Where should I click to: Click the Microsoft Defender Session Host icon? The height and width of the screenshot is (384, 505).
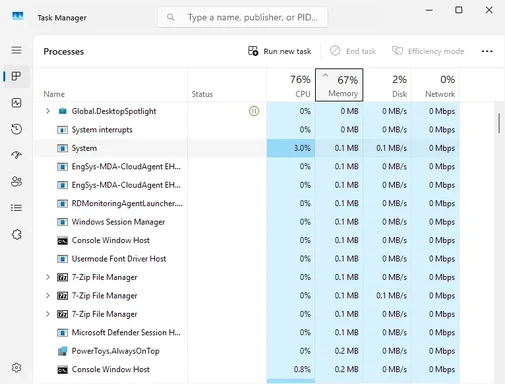(x=62, y=333)
